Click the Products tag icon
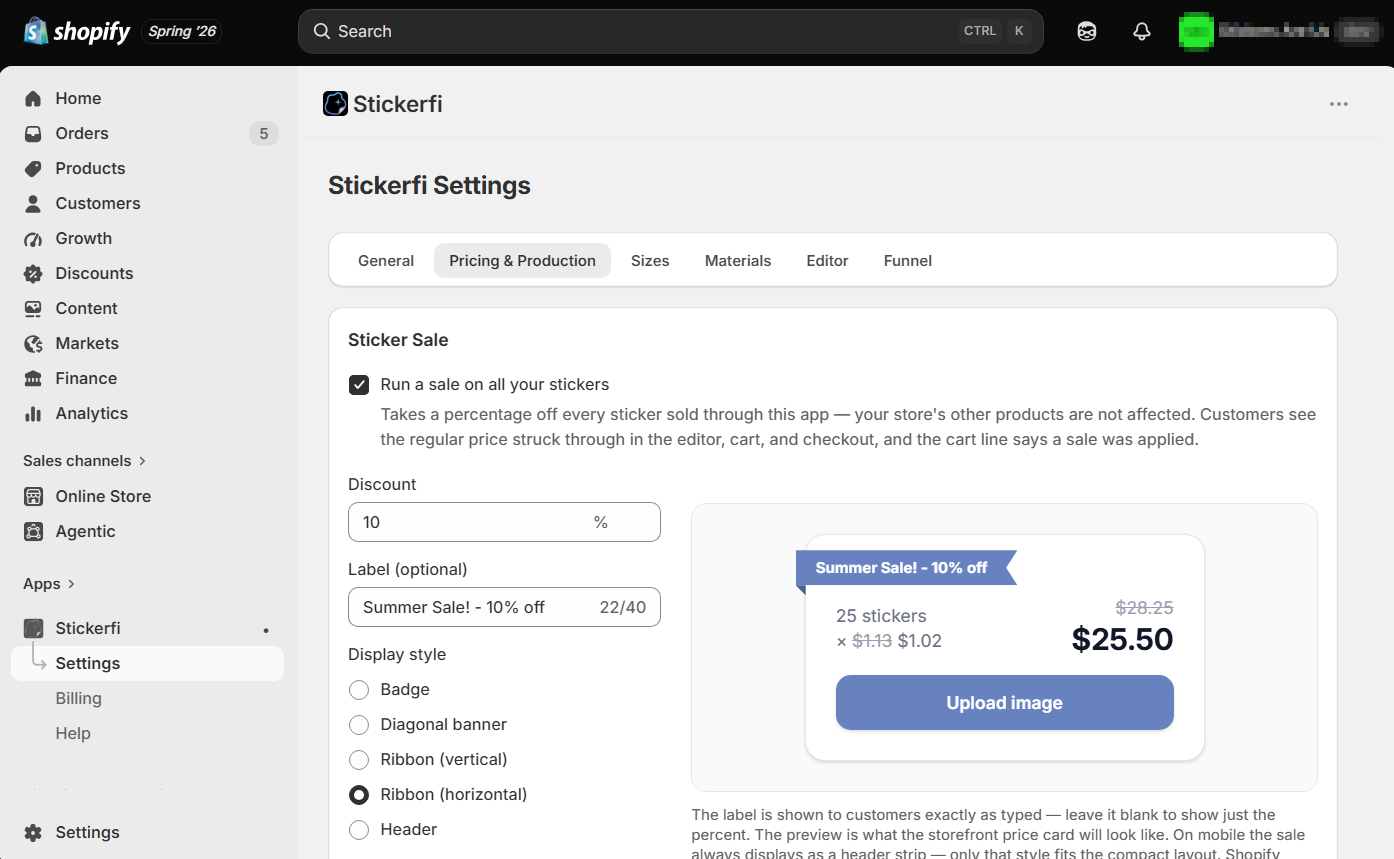 click(33, 168)
